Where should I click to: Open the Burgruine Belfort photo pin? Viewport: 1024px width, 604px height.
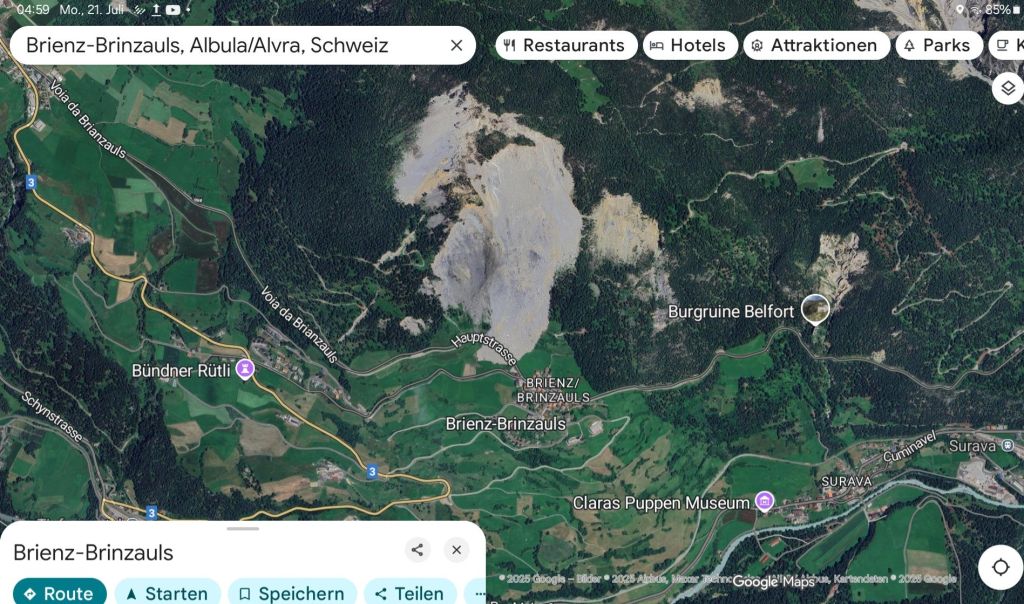click(815, 309)
